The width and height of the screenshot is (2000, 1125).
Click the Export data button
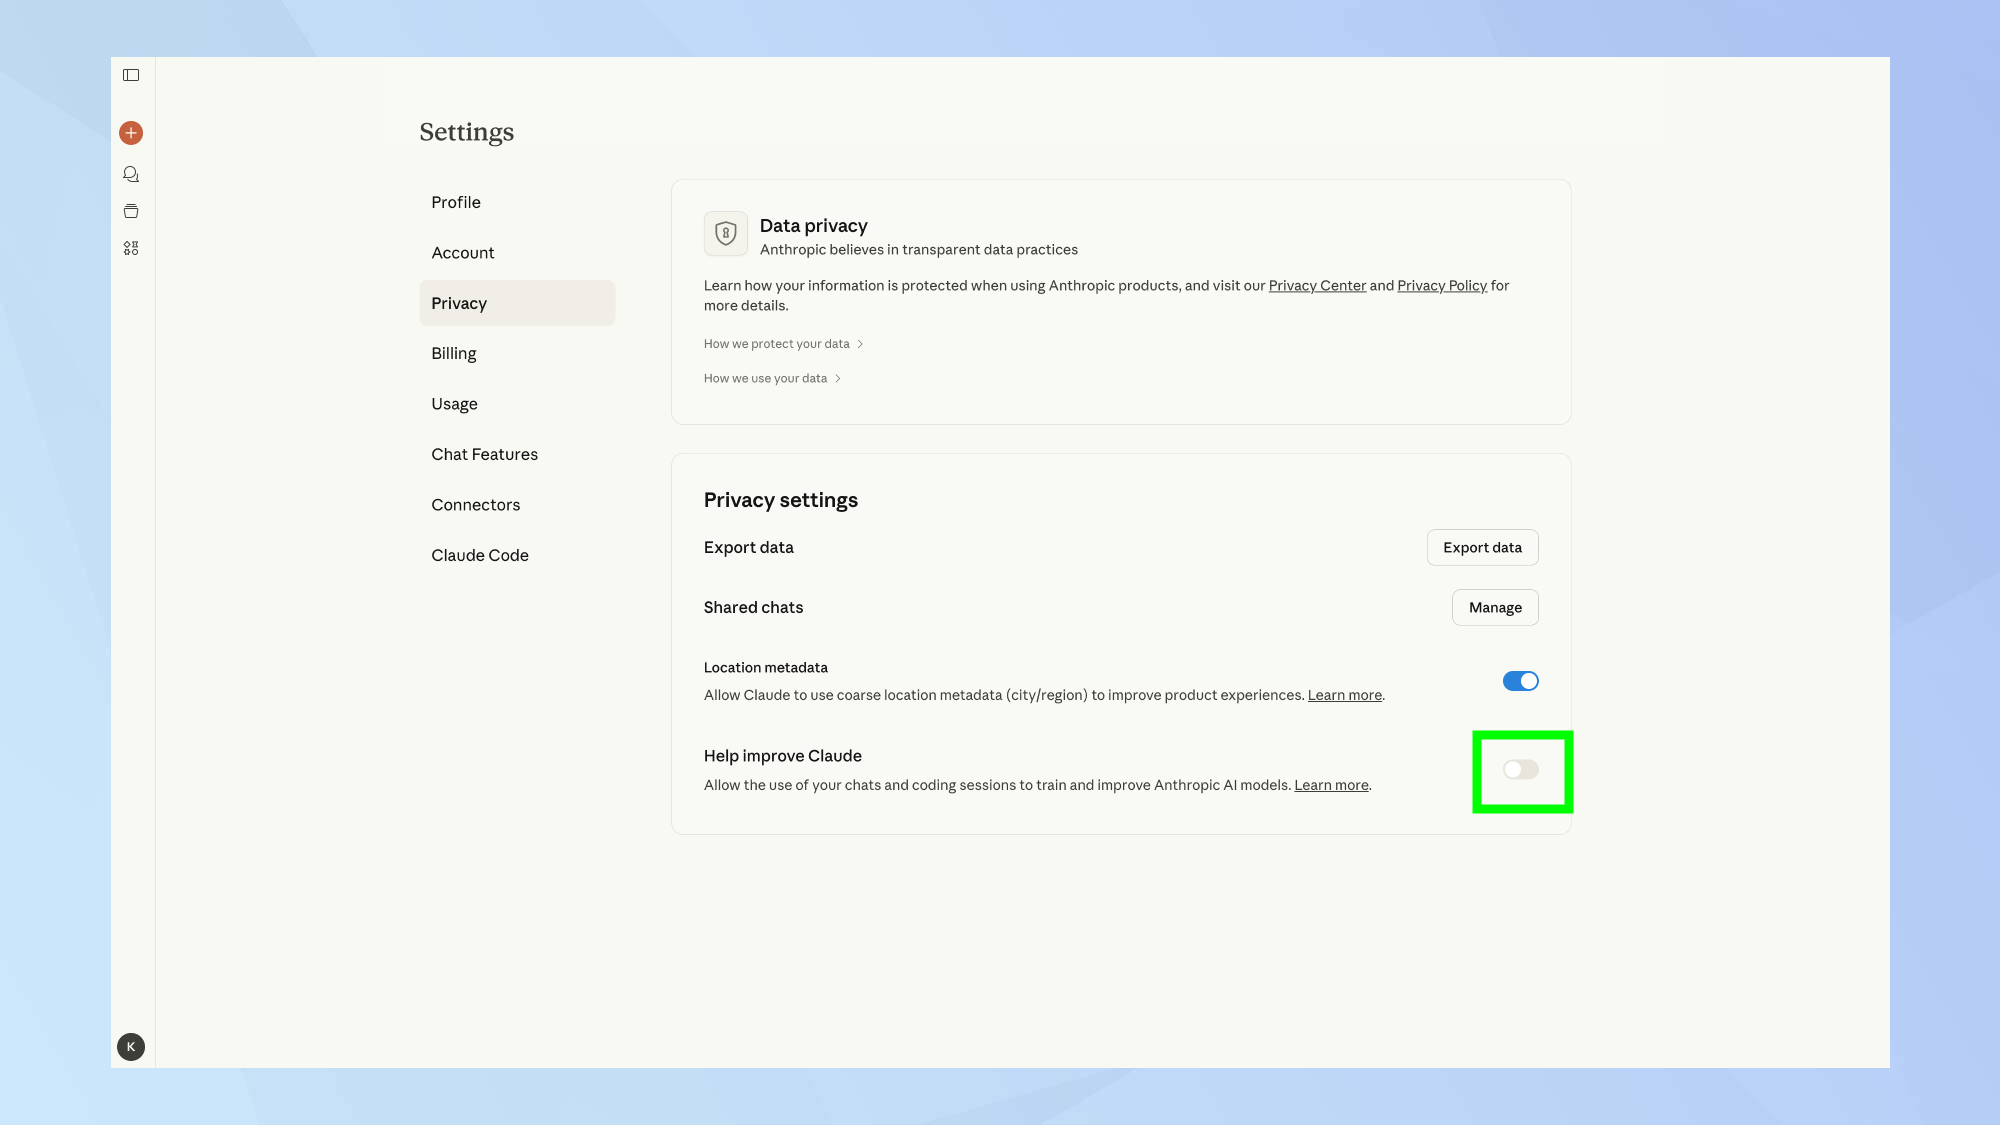[x=1482, y=548]
